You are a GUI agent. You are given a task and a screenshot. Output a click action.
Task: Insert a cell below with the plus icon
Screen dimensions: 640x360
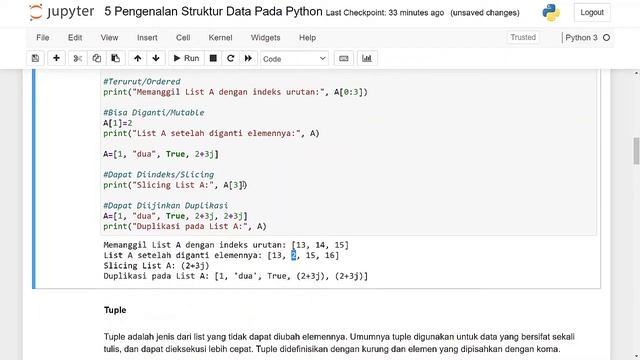coord(56,58)
